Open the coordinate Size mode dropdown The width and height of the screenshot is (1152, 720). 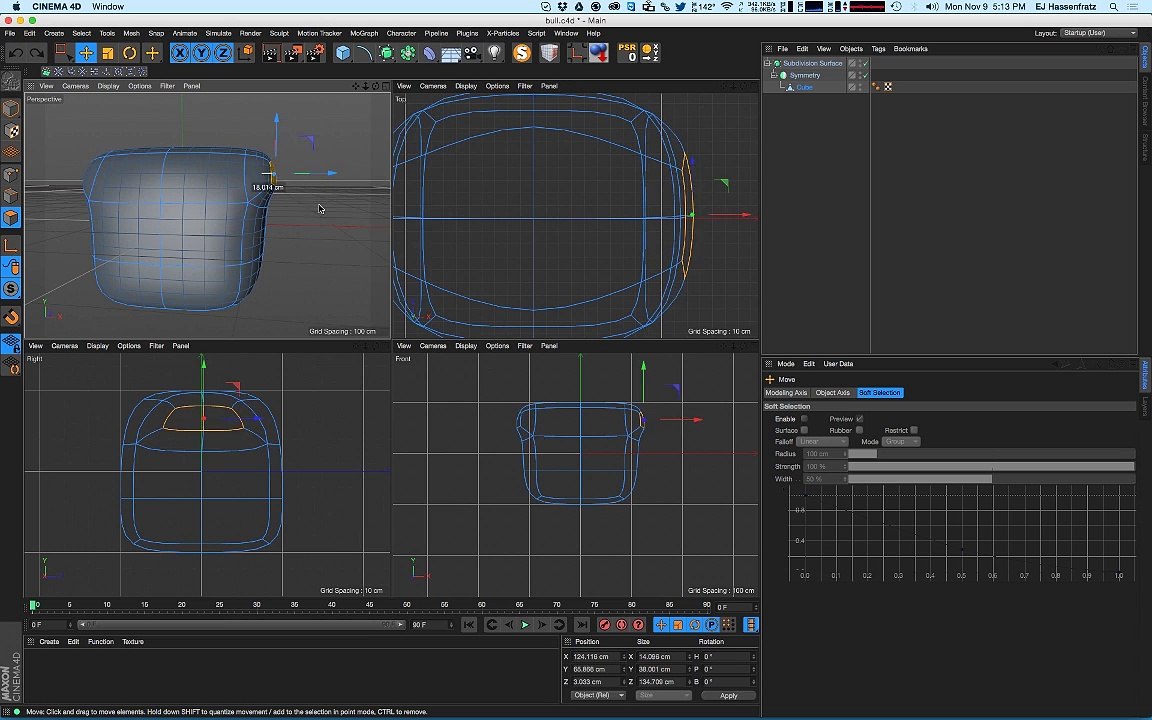pyautogui.click(x=663, y=695)
